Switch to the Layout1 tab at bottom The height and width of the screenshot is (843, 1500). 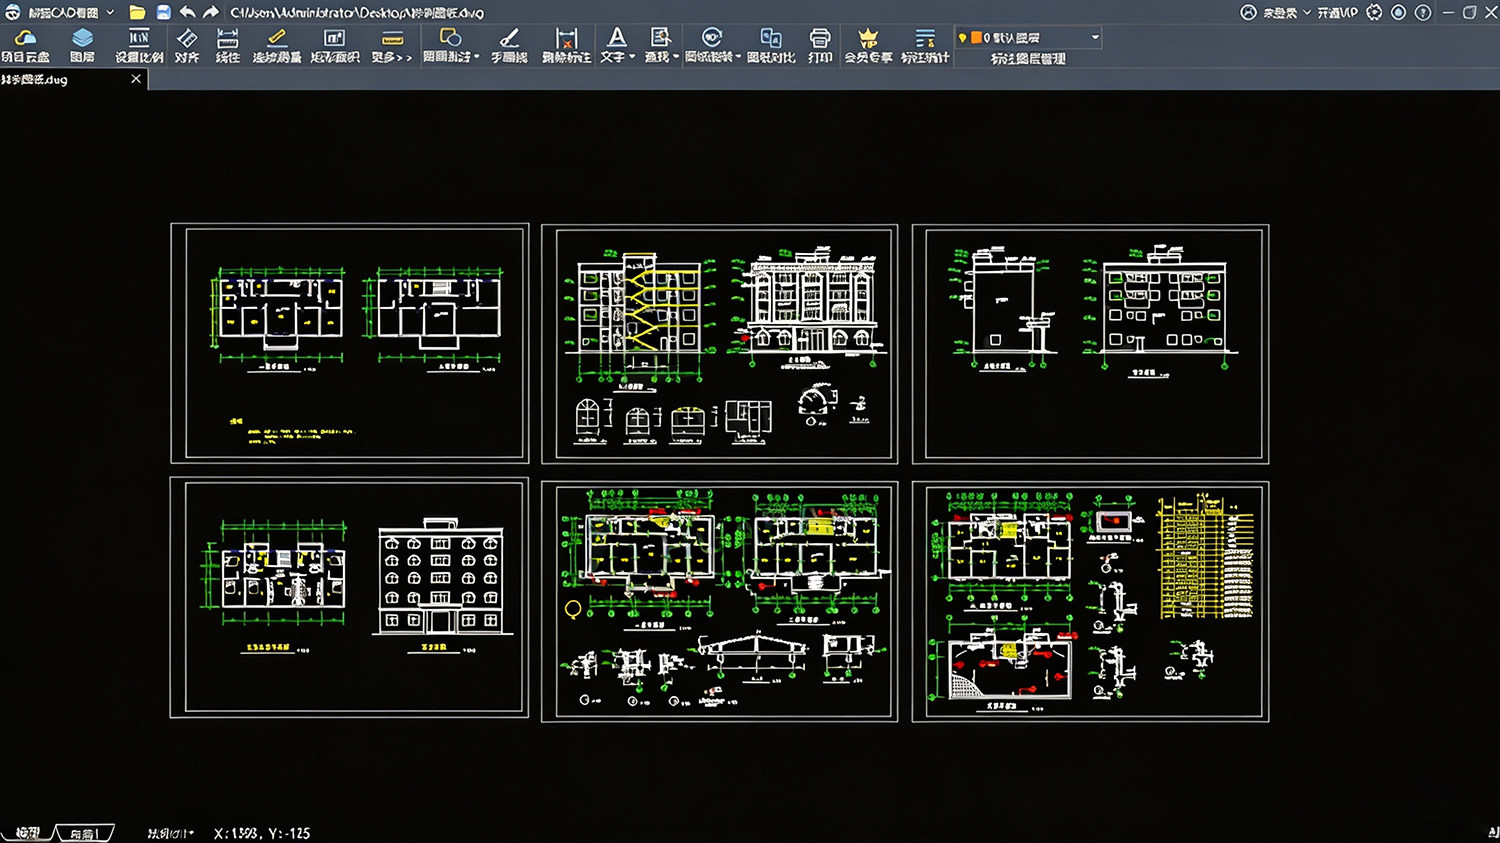(x=84, y=833)
